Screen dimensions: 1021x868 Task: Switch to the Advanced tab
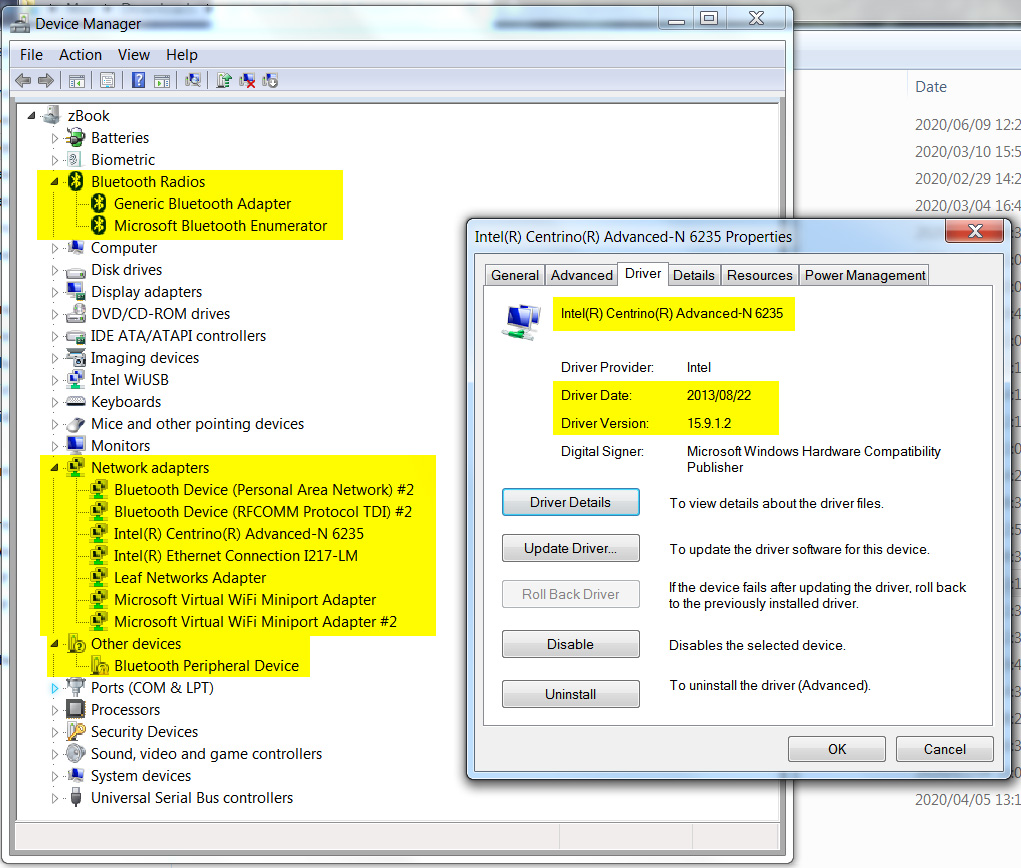click(581, 275)
